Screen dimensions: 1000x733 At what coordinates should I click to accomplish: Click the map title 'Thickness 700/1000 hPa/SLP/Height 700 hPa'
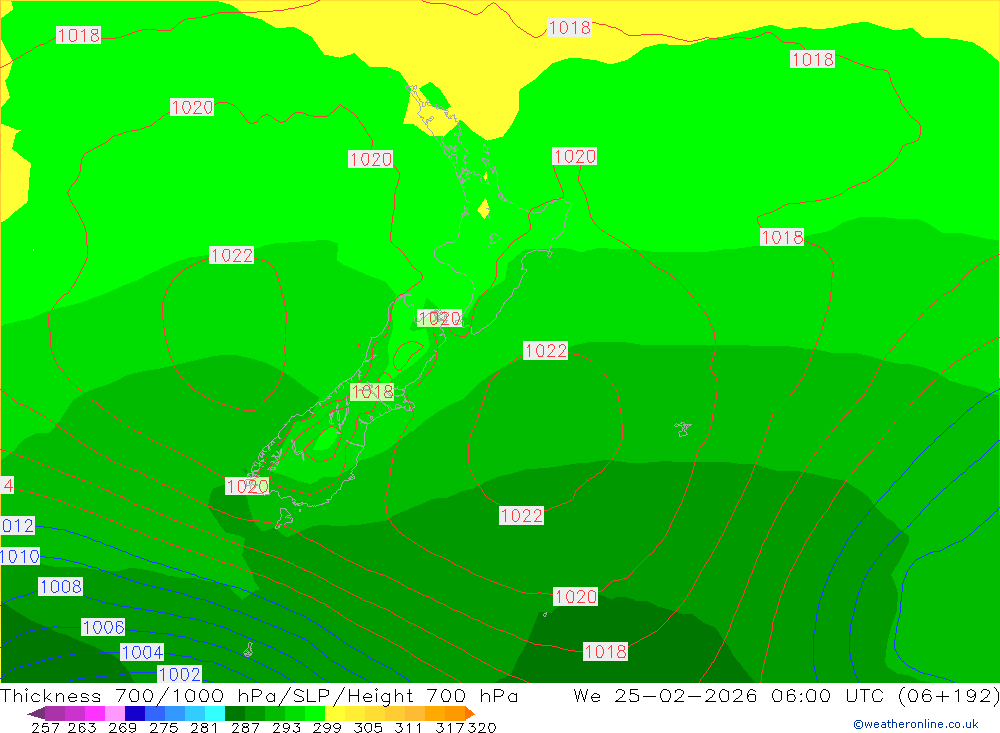[259, 695]
